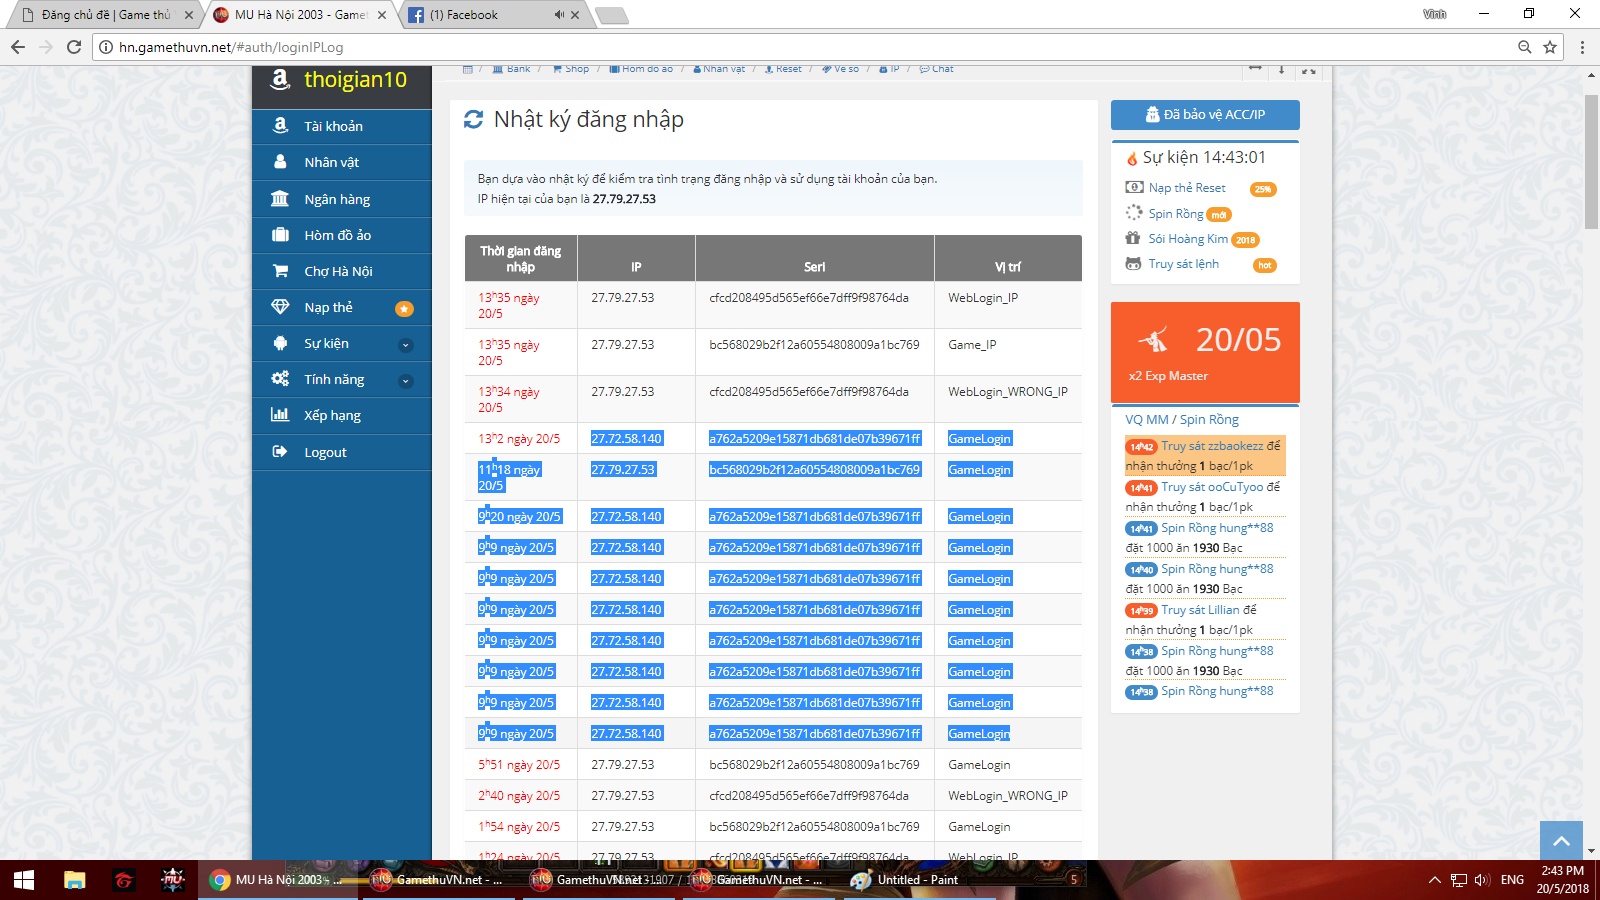Image resolution: width=1600 pixels, height=900 pixels.
Task: Click the Logout arrow icon in sidebar
Action: 280,452
